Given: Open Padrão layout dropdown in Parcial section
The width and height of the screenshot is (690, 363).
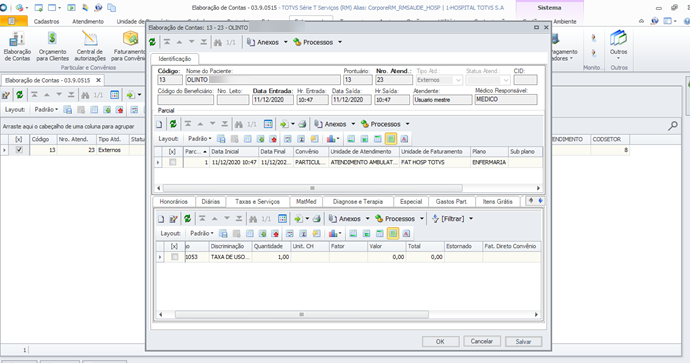Looking at the screenshot, I should coord(200,139).
